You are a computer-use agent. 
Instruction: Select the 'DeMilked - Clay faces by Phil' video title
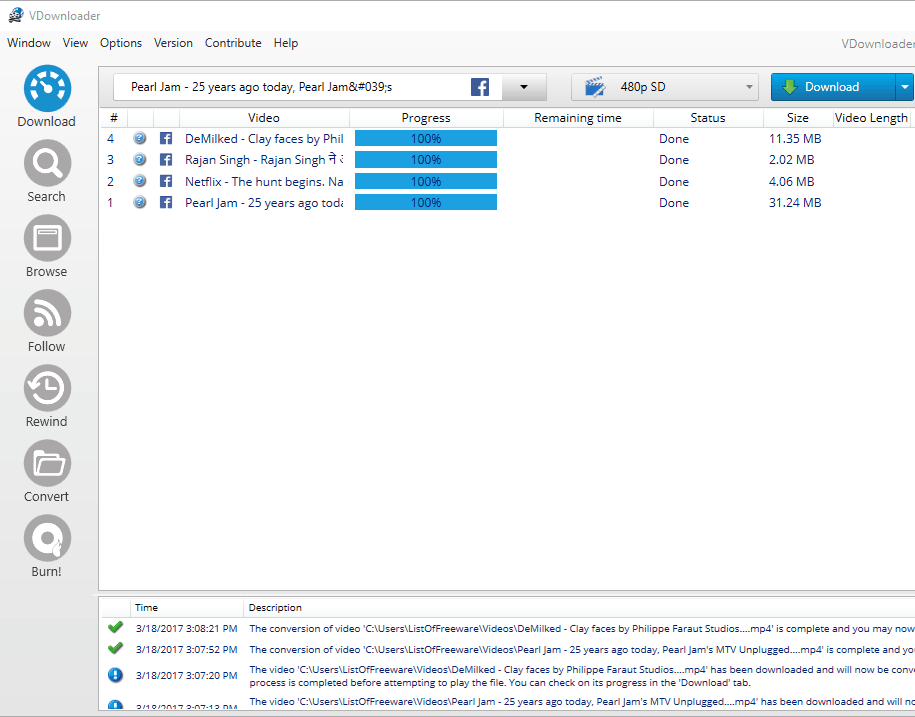tap(264, 139)
